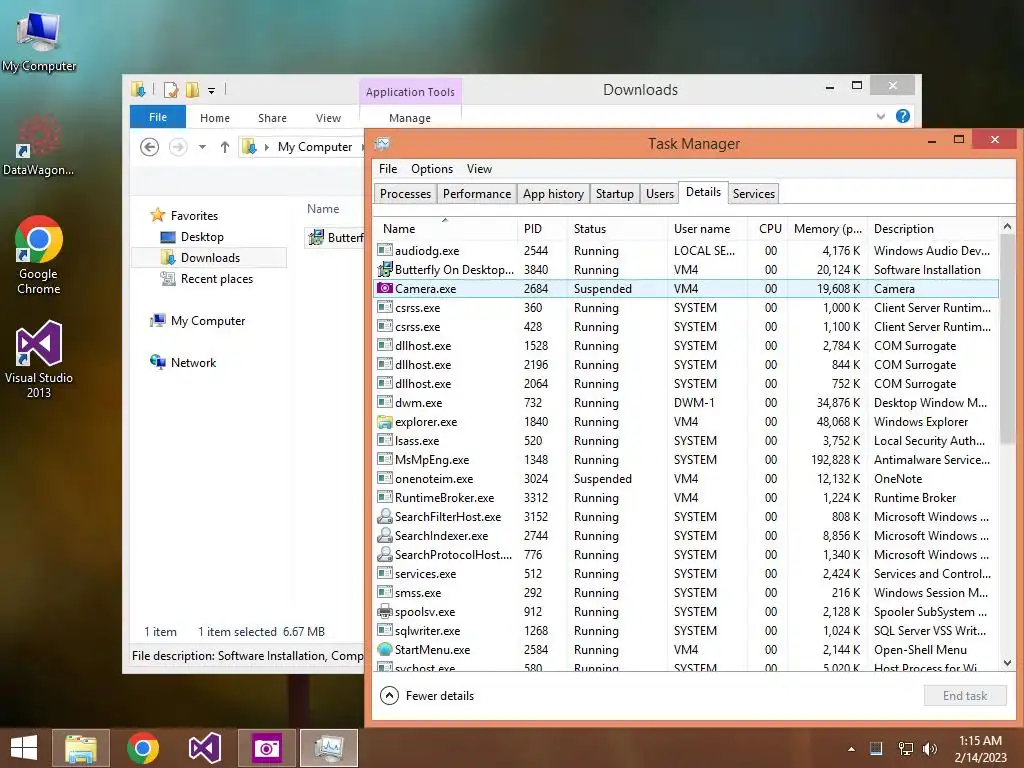
Task: Open Visual Studio 2013 desktop shortcut
Action: [x=39, y=359]
